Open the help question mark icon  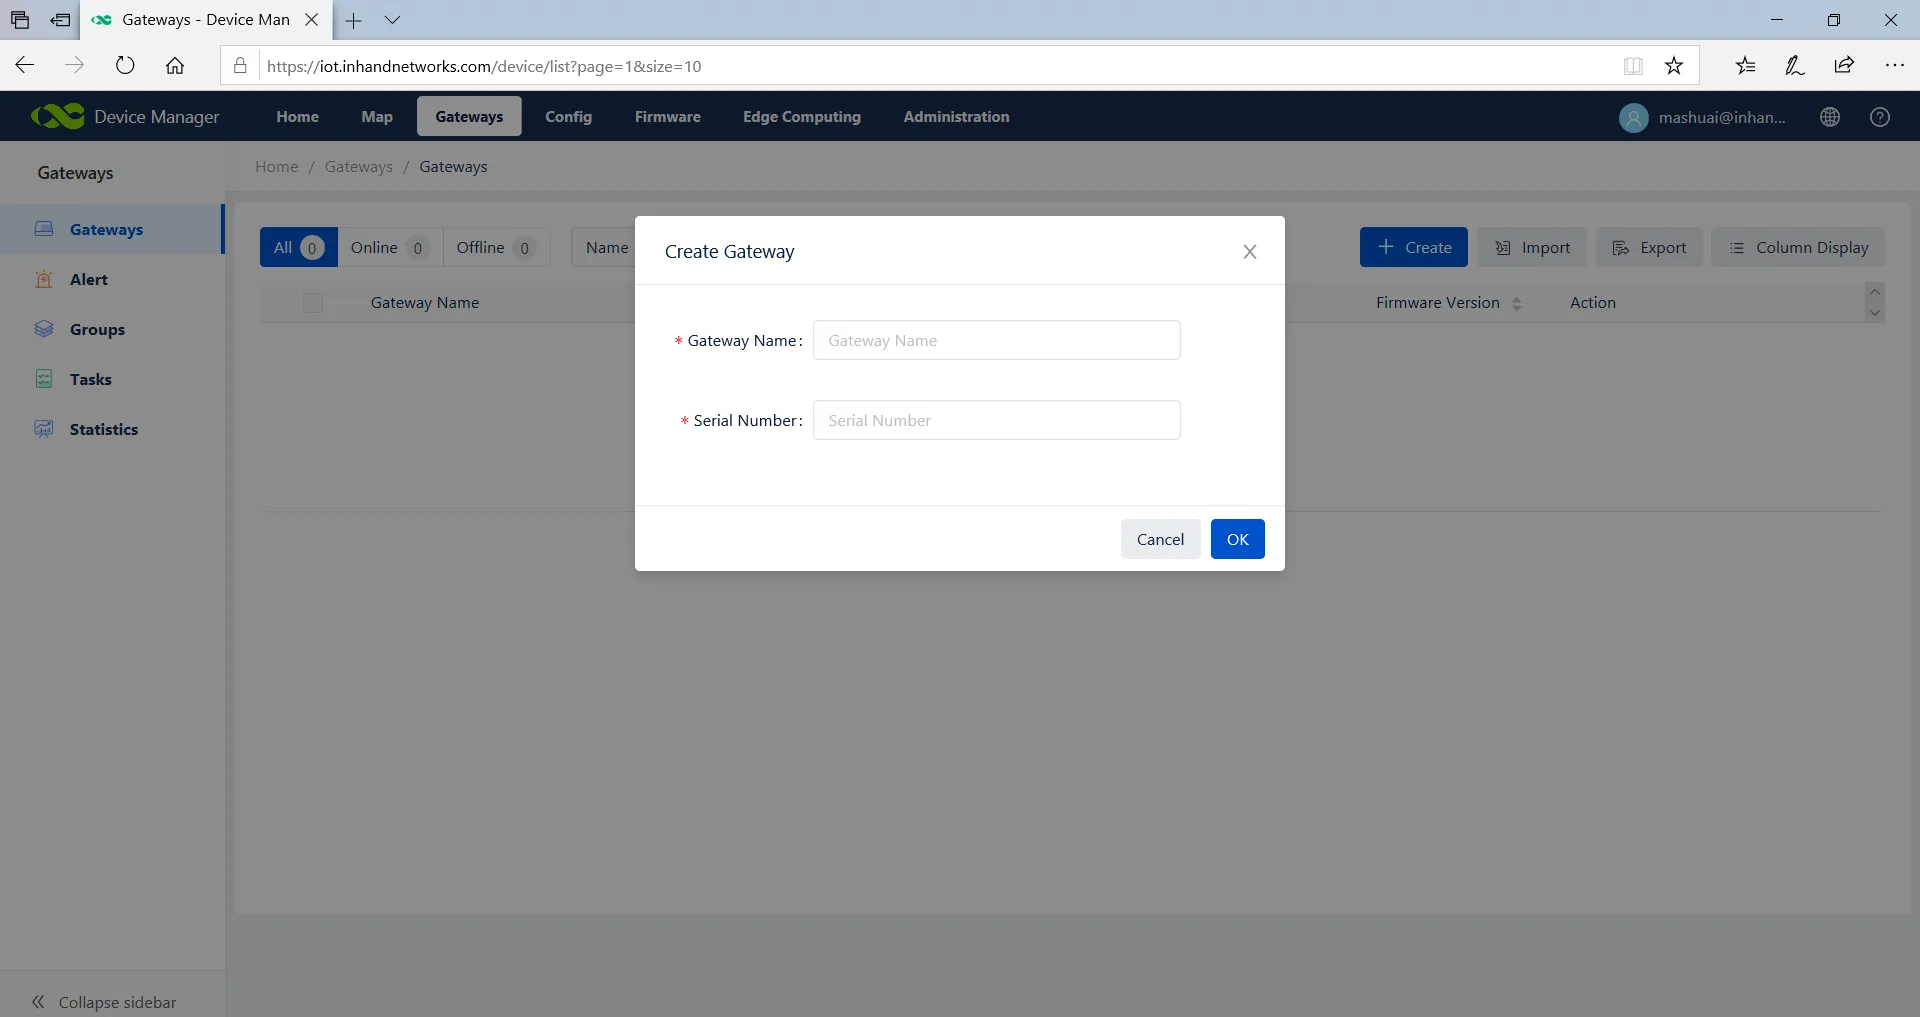pyautogui.click(x=1880, y=117)
